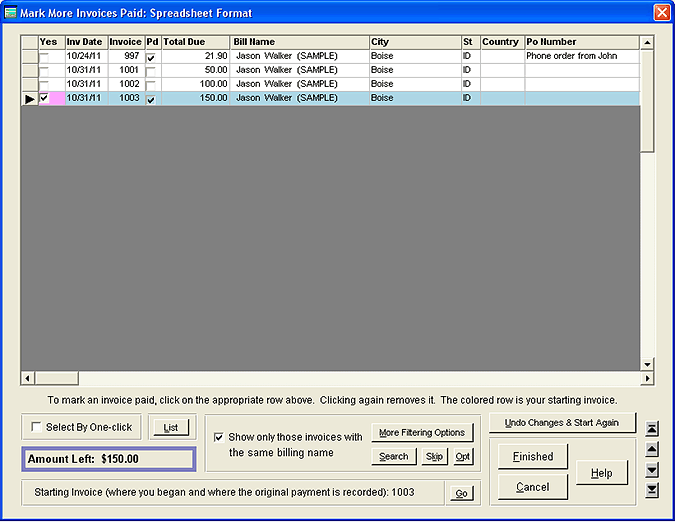Viewport: 675px width, 522px height.
Task: Check the Yes box for invoice 1001
Action: point(44,71)
